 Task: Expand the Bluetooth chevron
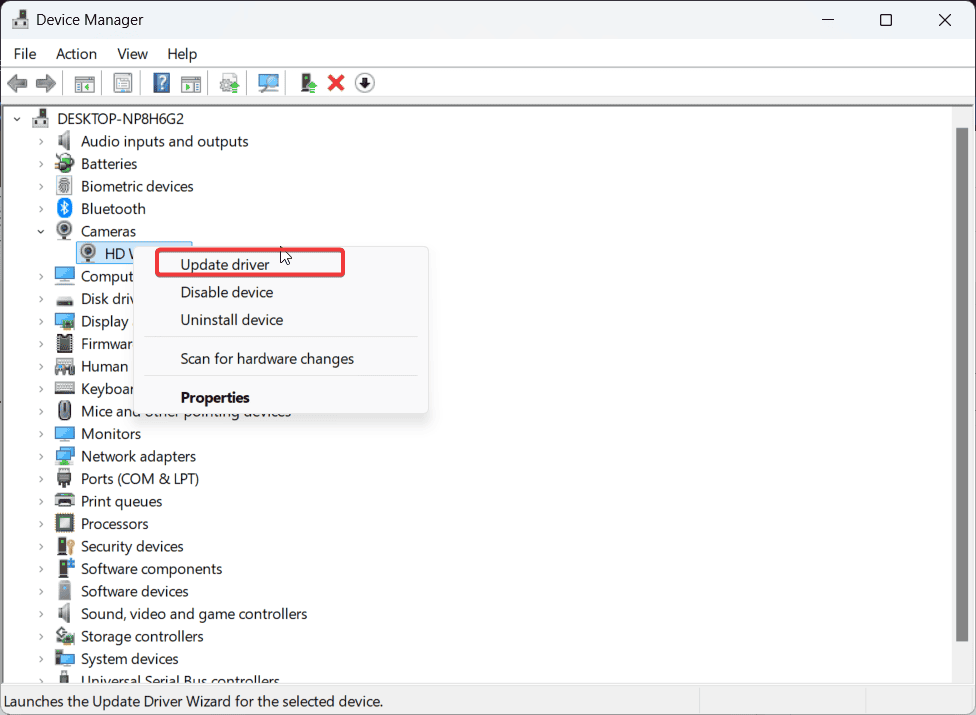click(41, 208)
